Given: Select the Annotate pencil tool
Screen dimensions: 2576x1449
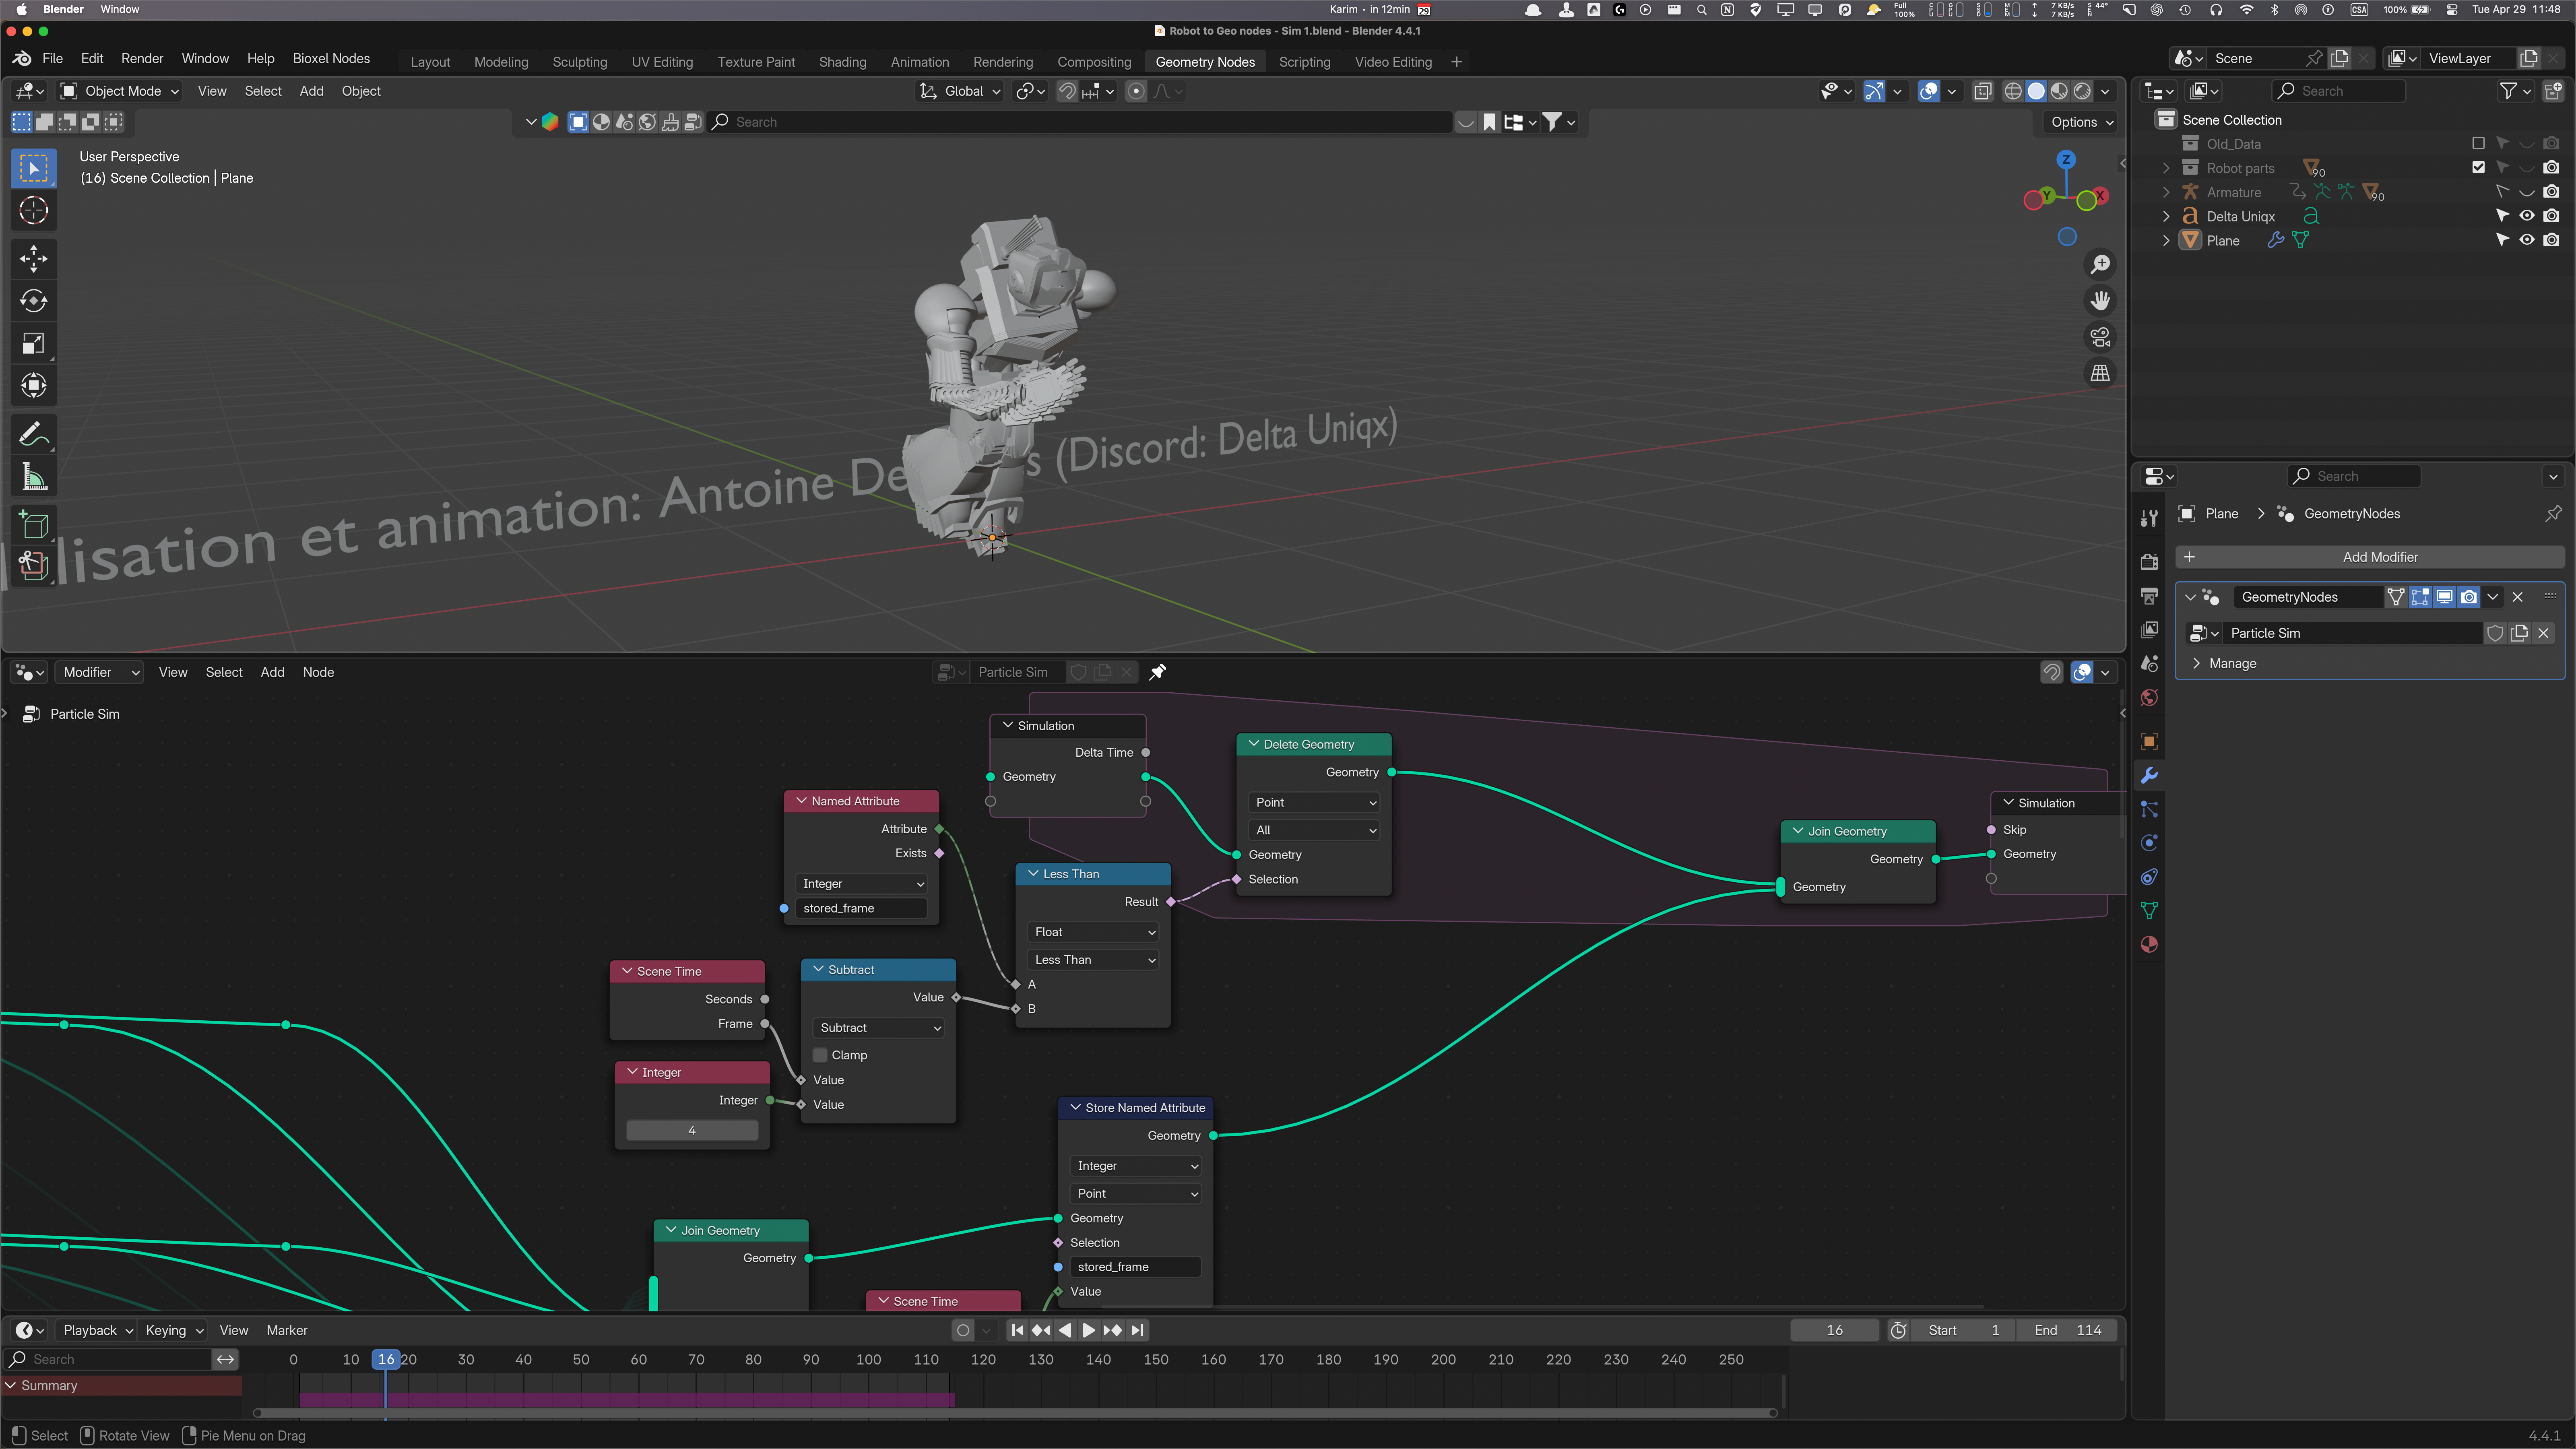Looking at the screenshot, I should 33,434.
